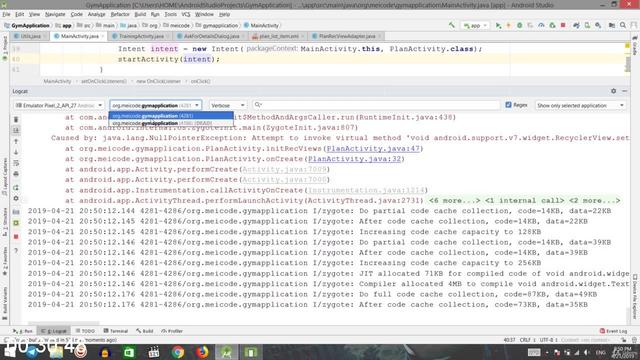Click the Make Project hammer icon

pos(451,25)
